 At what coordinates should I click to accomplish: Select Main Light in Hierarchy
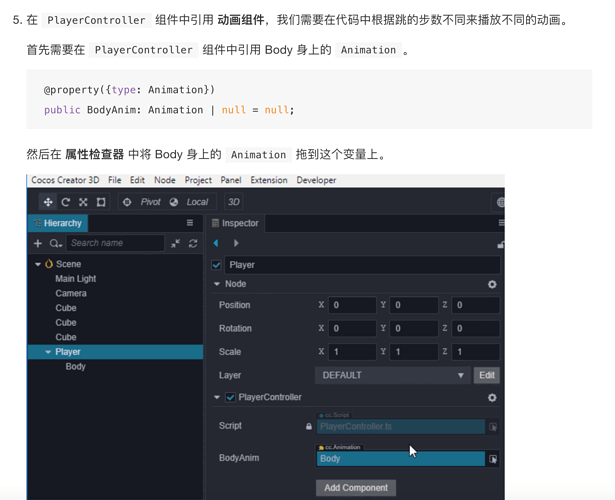tap(76, 279)
